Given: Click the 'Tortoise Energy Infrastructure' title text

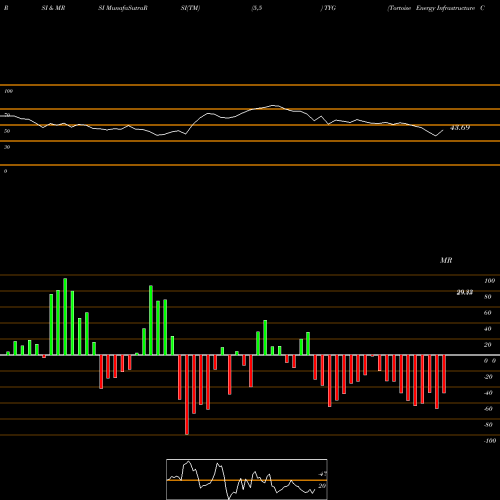Looking at the screenshot, I should tap(432, 8).
